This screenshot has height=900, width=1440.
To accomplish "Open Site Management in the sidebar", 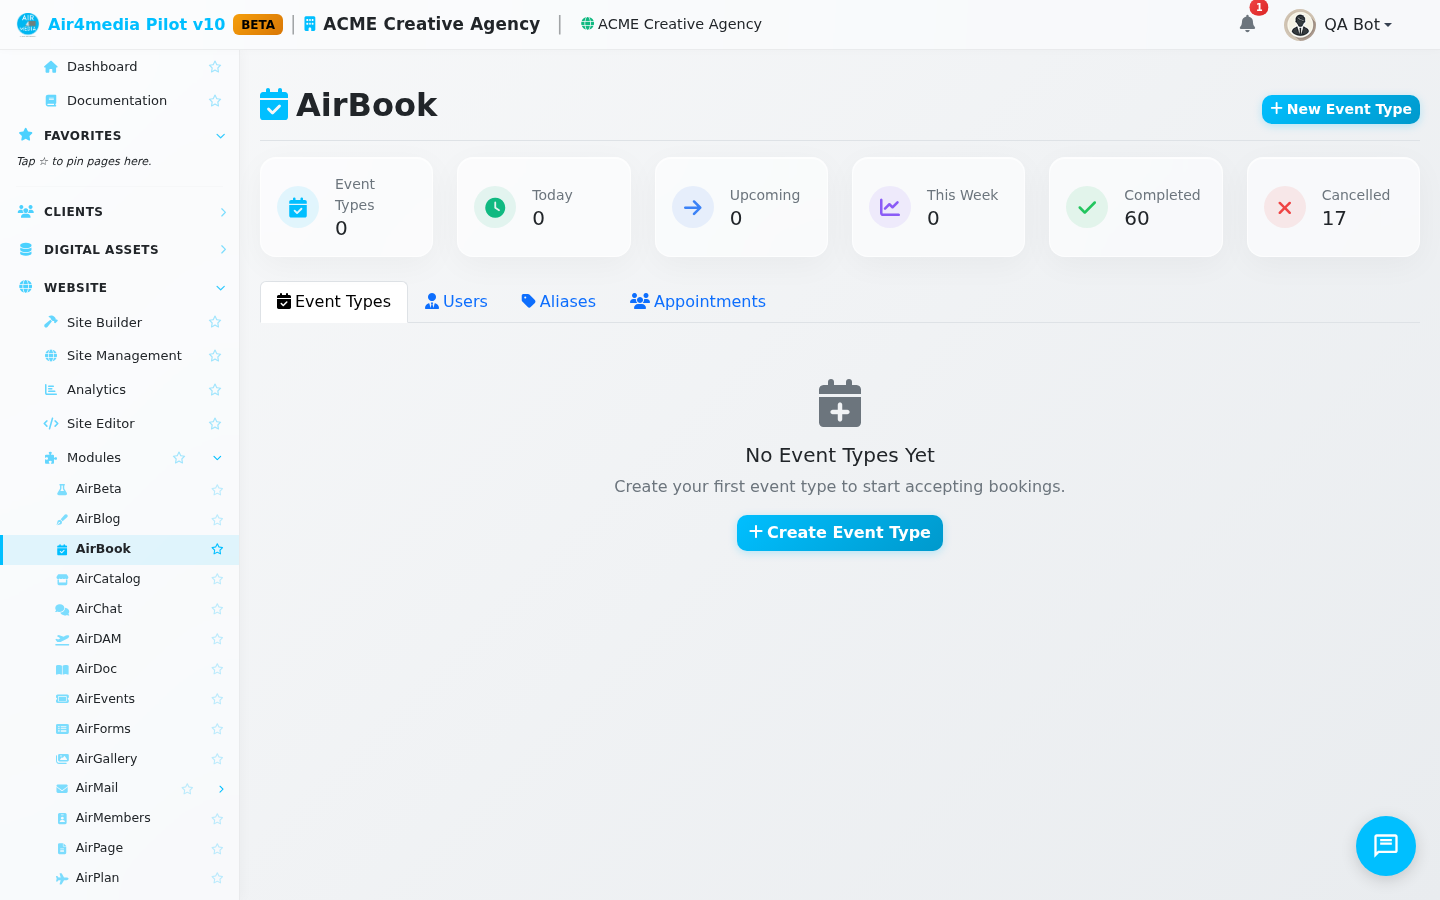I will pyautogui.click(x=124, y=356).
